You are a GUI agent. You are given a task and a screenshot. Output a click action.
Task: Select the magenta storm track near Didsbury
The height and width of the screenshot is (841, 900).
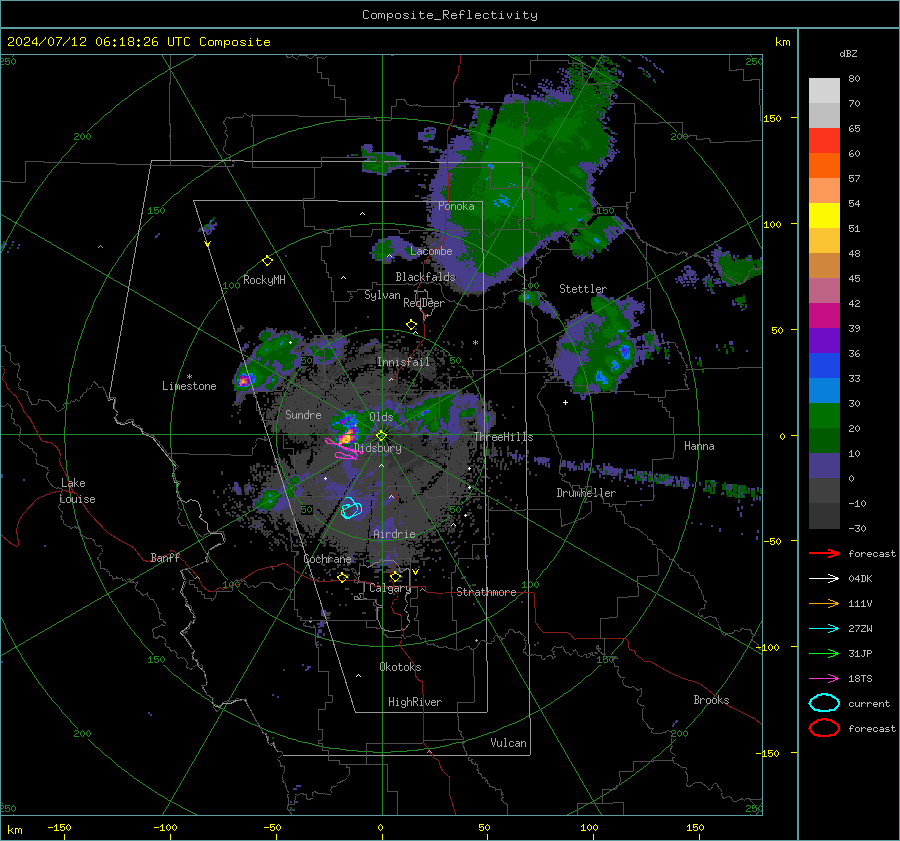(x=342, y=448)
